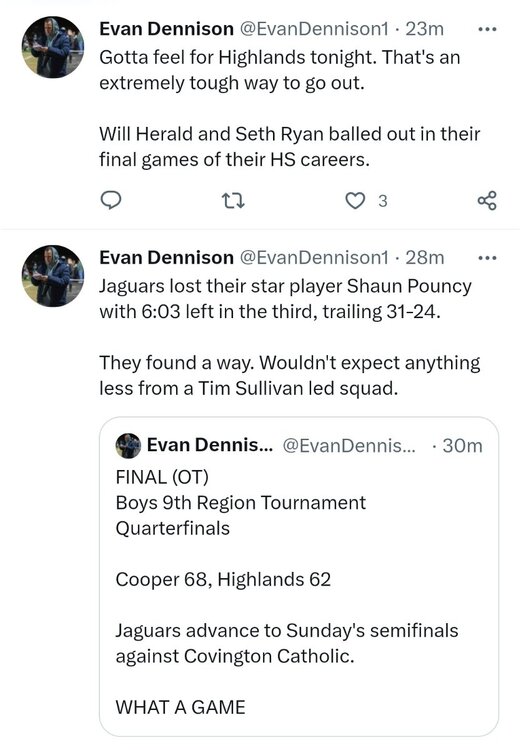Open the 28m timestamp link
The width and height of the screenshot is (521, 750).
pyautogui.click(x=425, y=258)
